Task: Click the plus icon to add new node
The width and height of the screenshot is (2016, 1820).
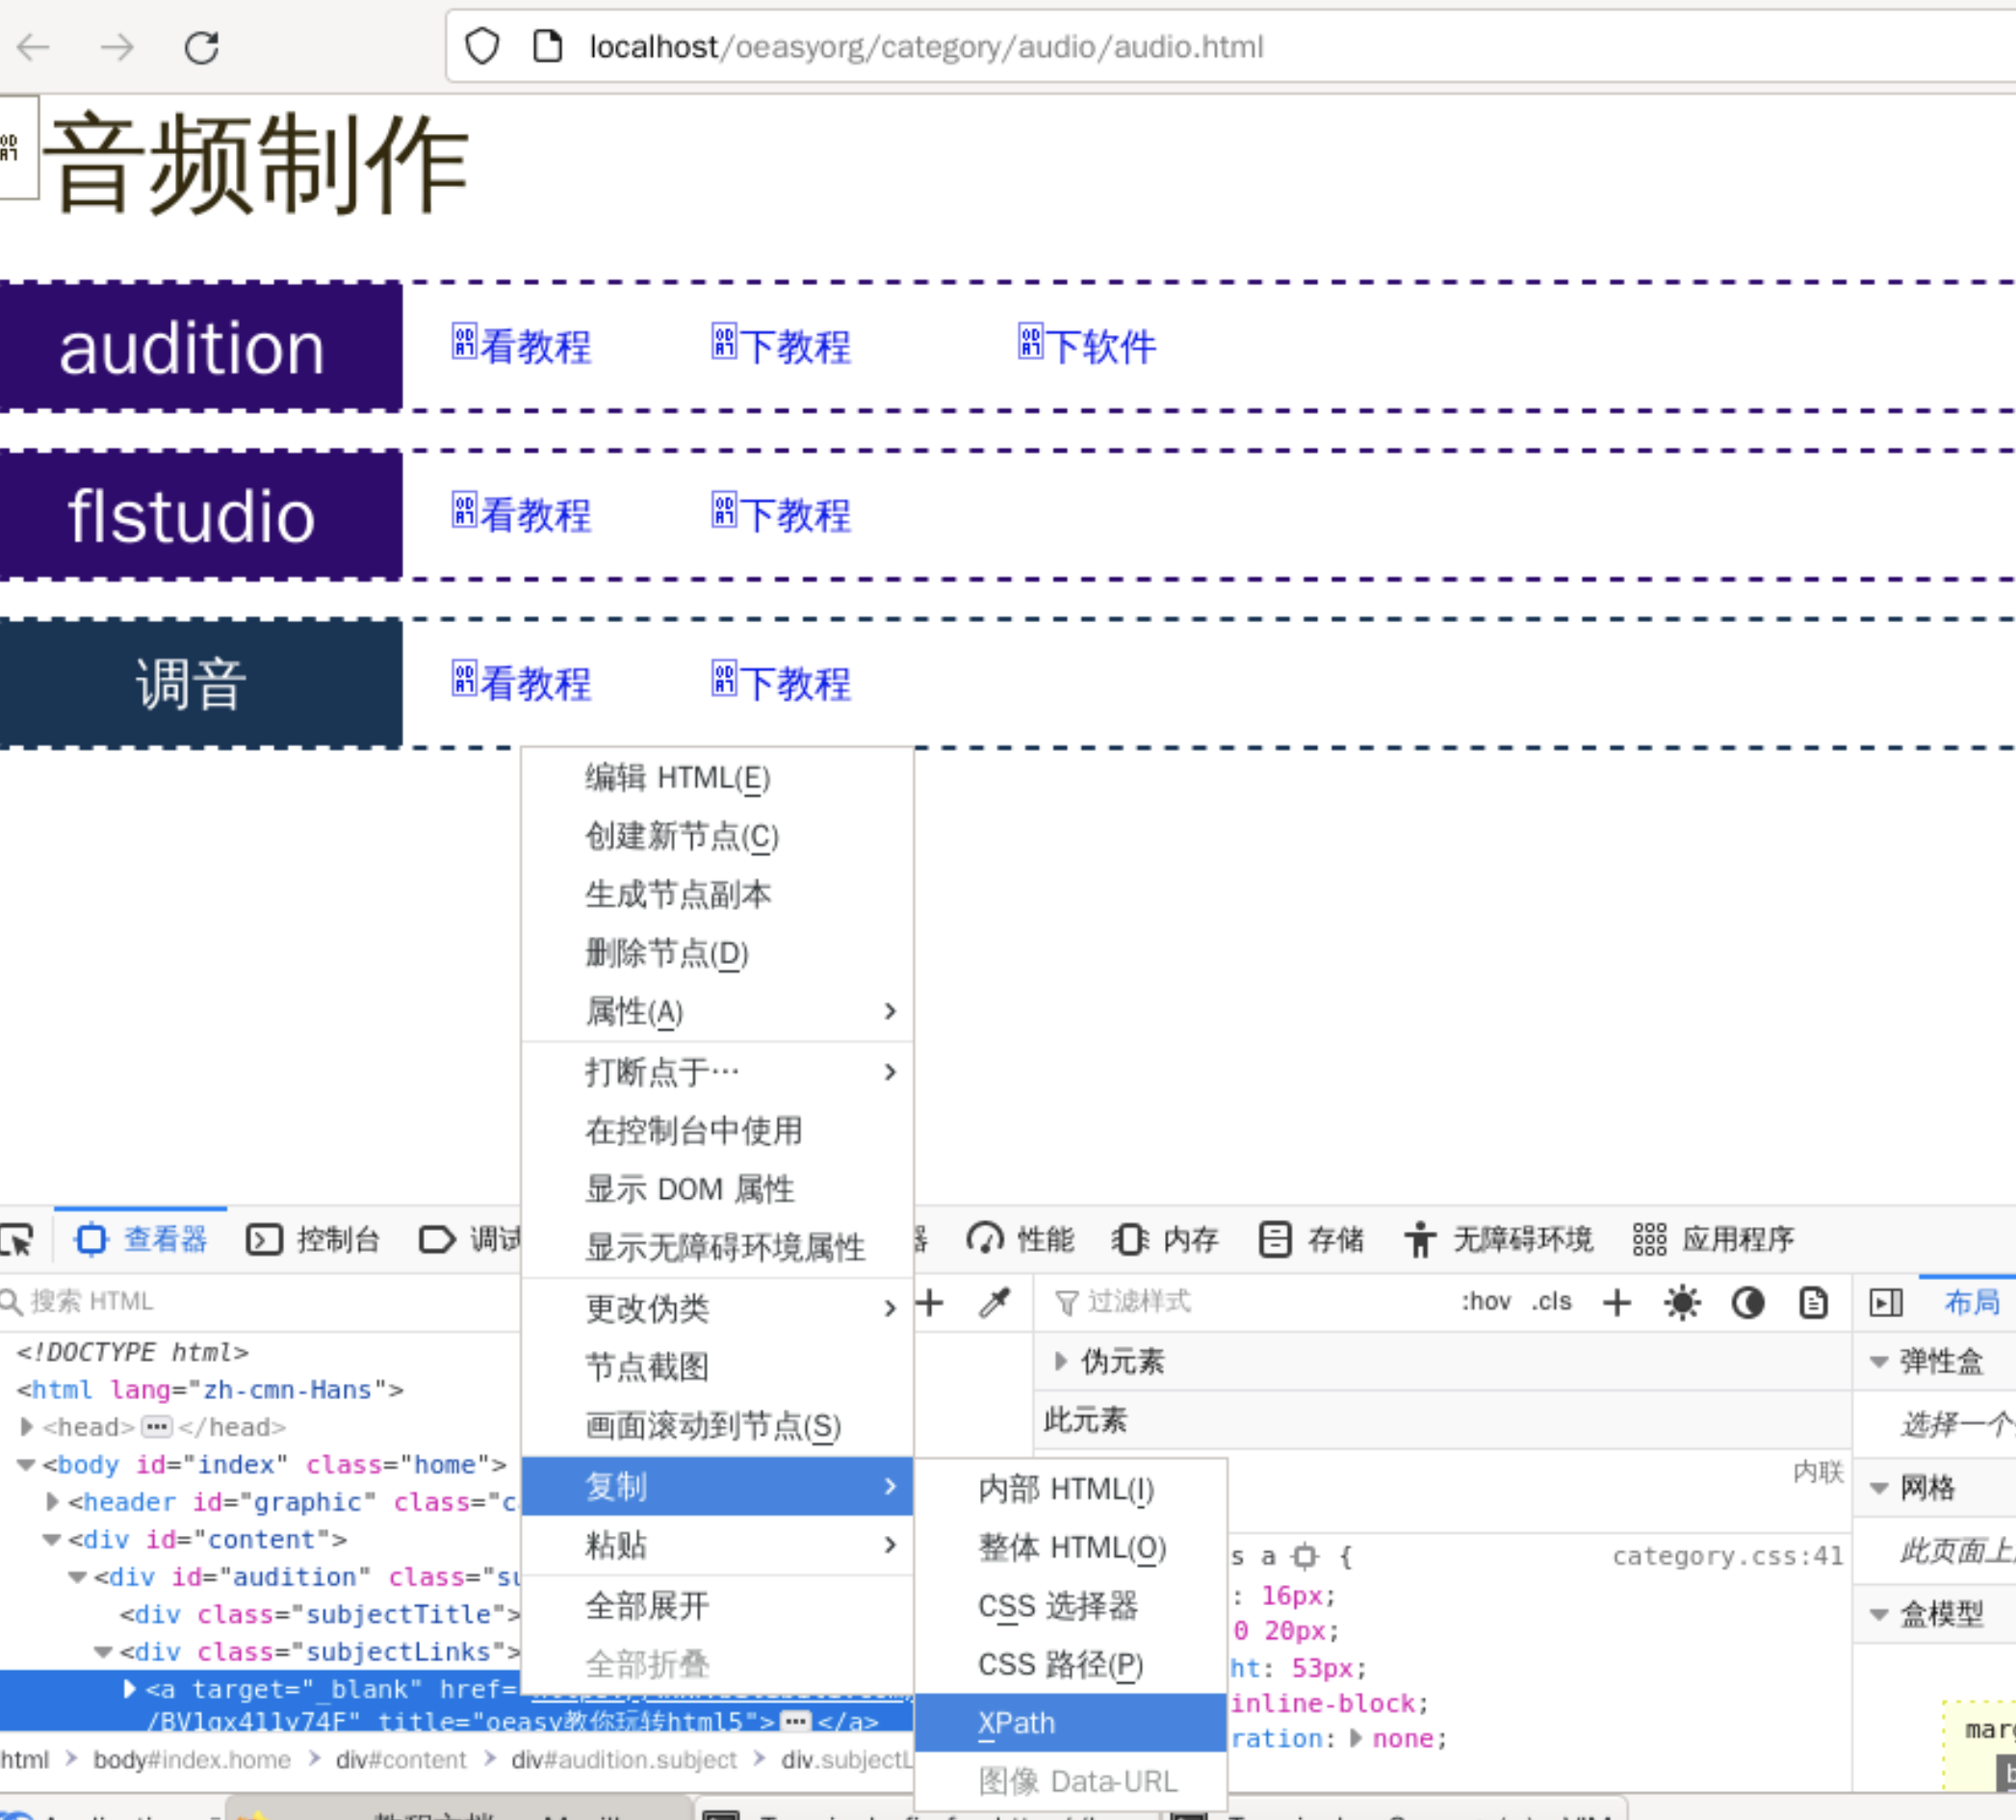Action: tap(930, 1302)
